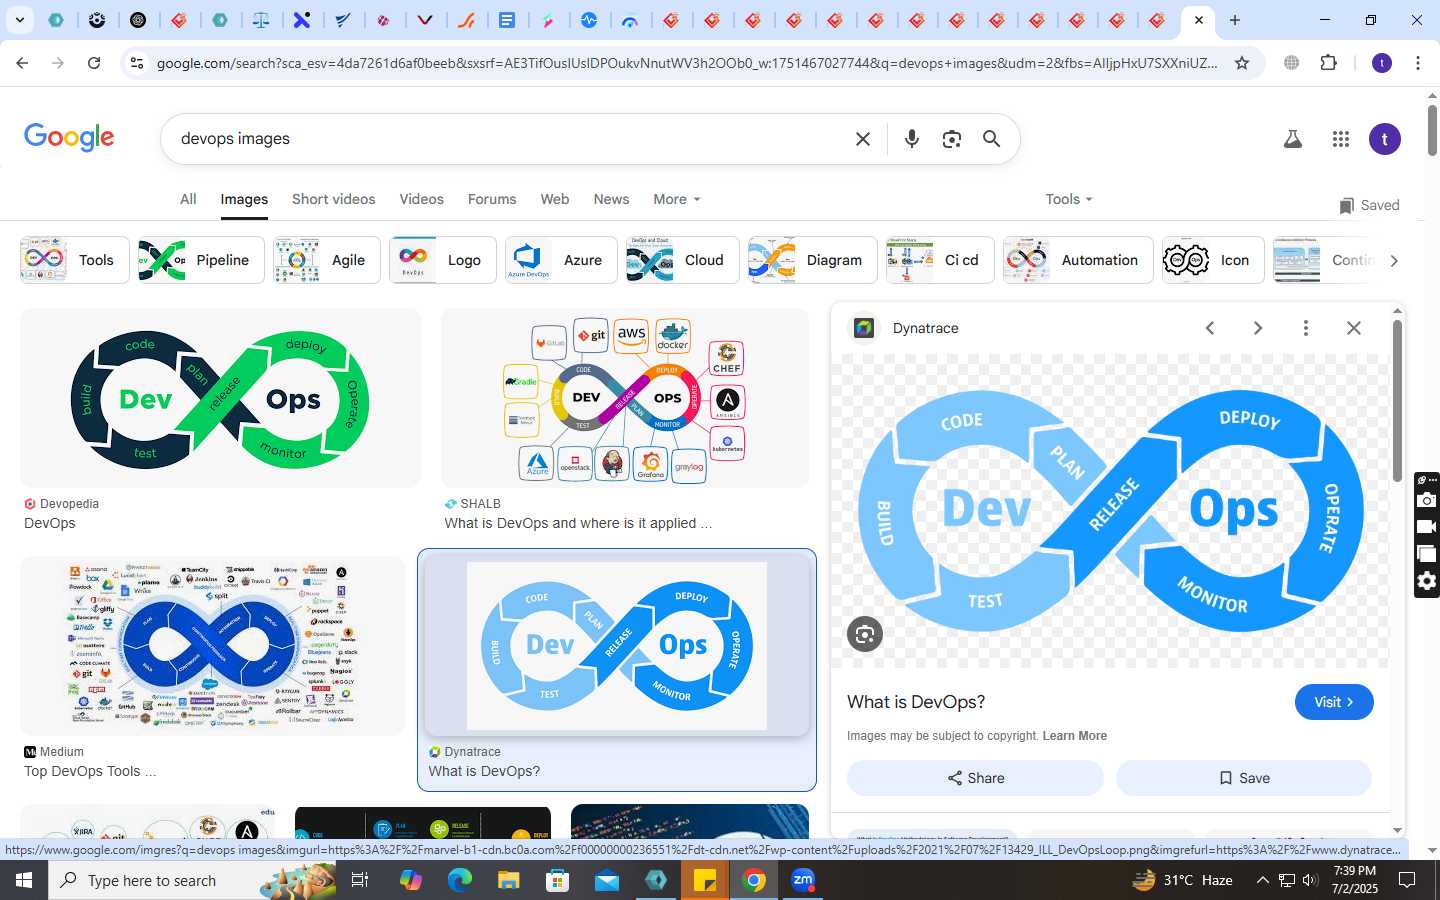Open the Saved collection link

[x=1369, y=205]
